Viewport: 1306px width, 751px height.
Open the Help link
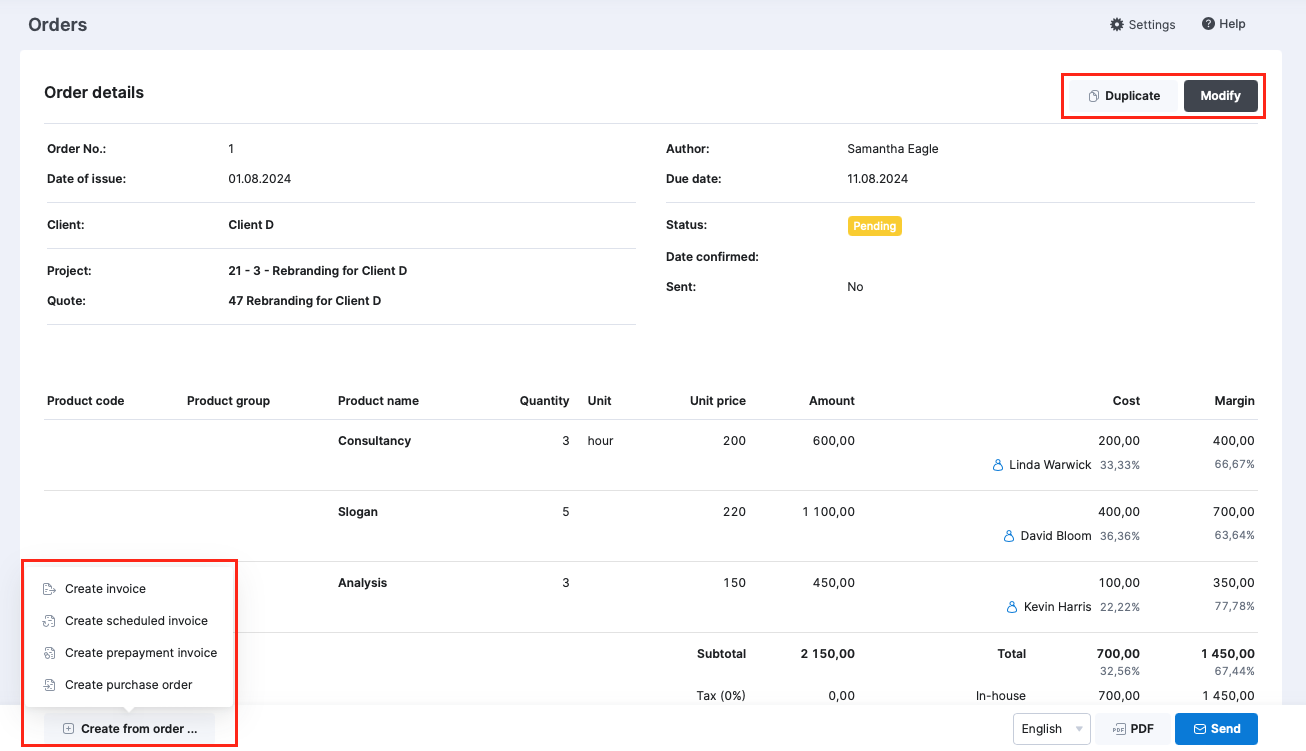[x=1223, y=24]
